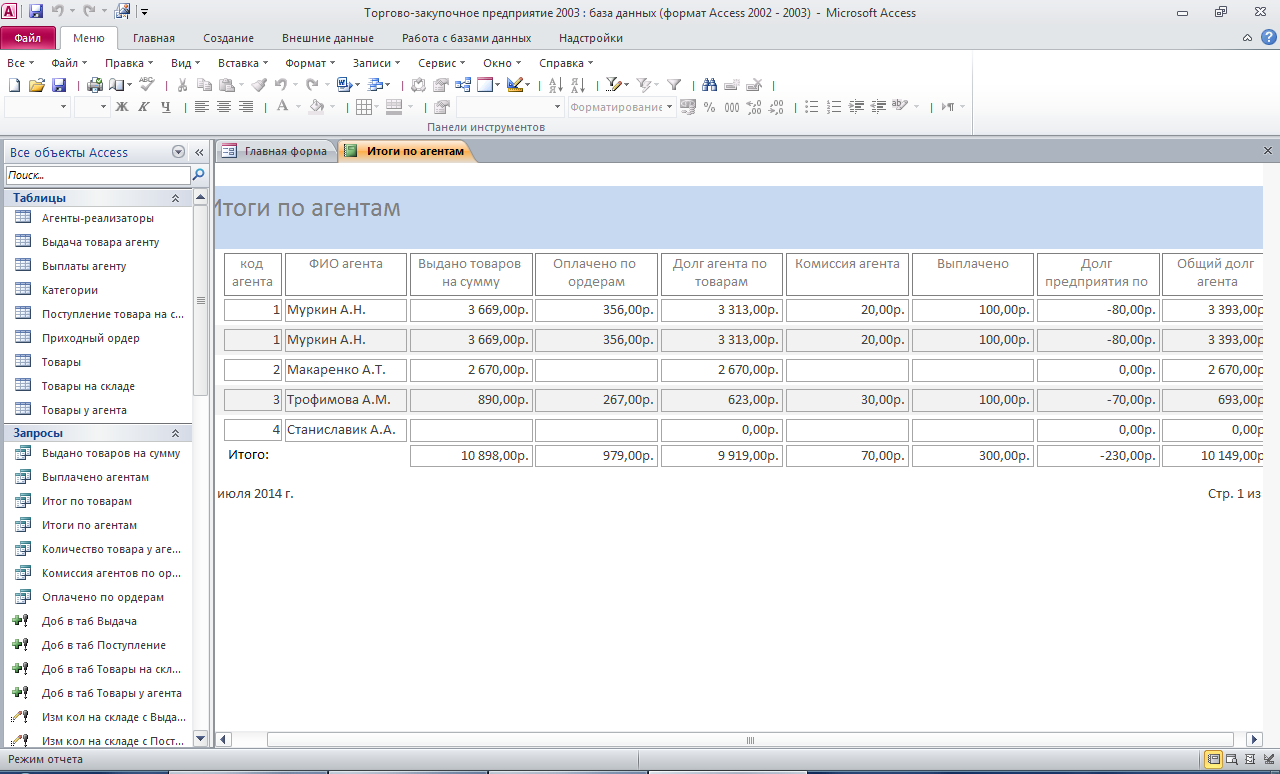Click the Save icon in the menu toolbar

pos(59,85)
